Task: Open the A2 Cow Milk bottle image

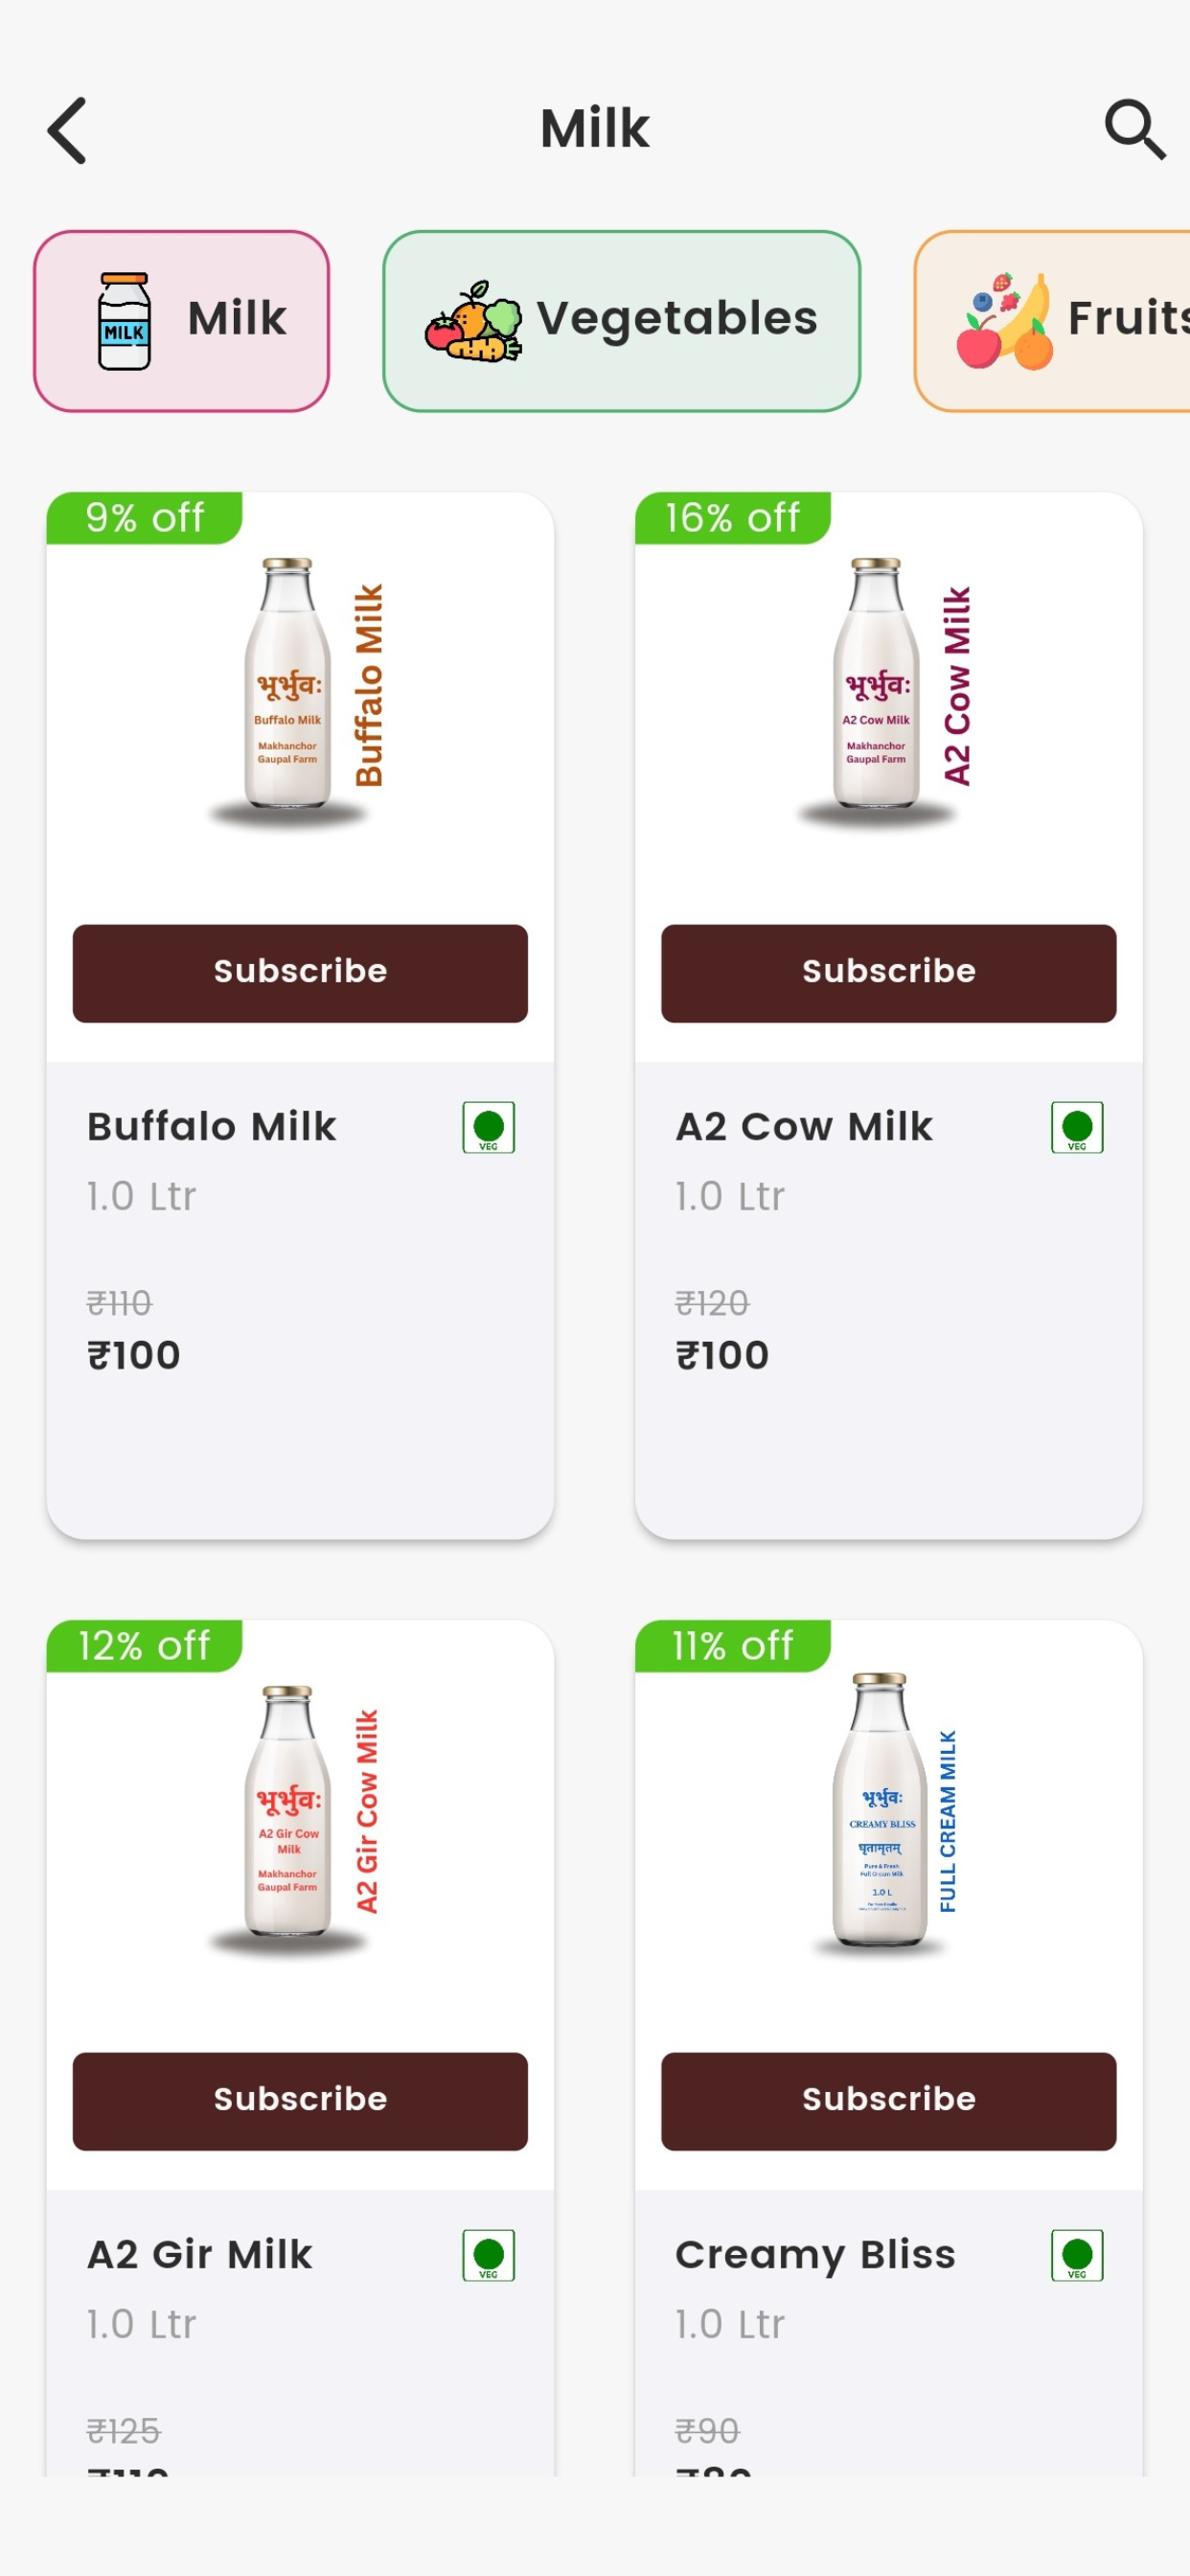Action: click(x=885, y=690)
